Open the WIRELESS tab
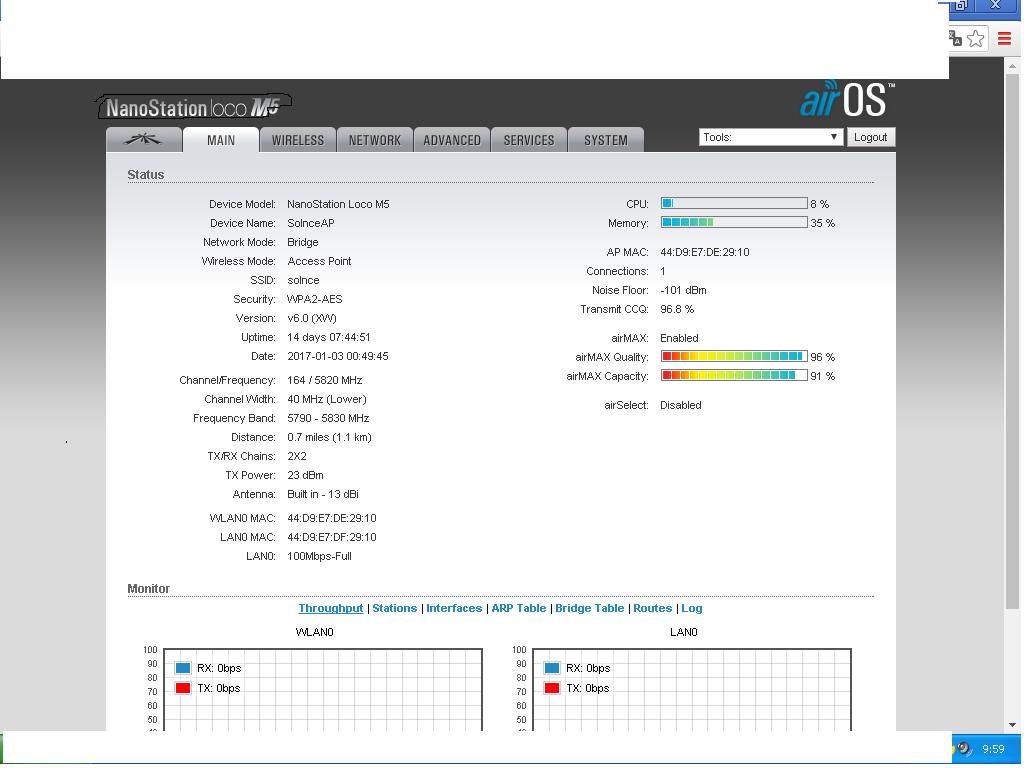Image resolution: width=1024 pixels, height=768 pixels. (298, 140)
